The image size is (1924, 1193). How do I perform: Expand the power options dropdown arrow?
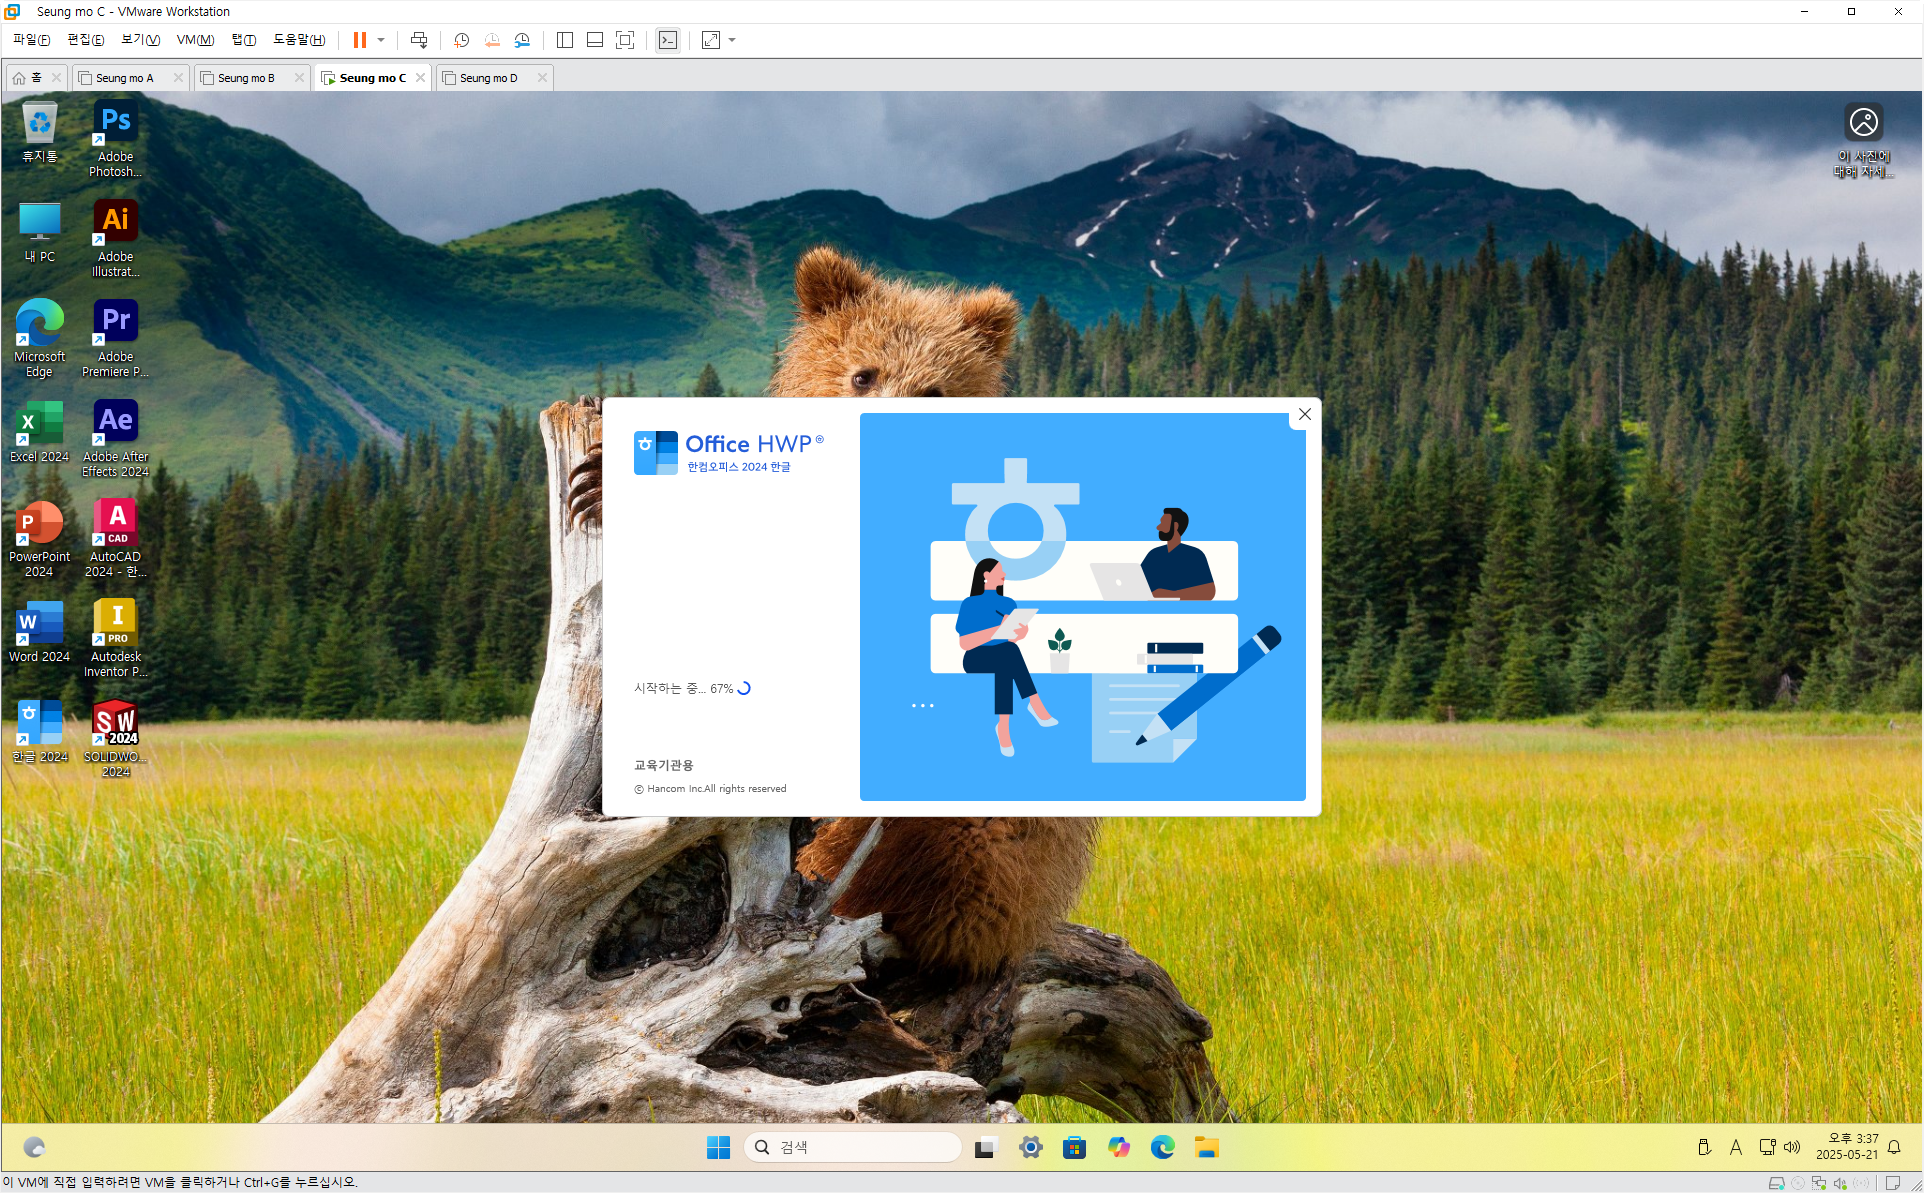[381, 40]
